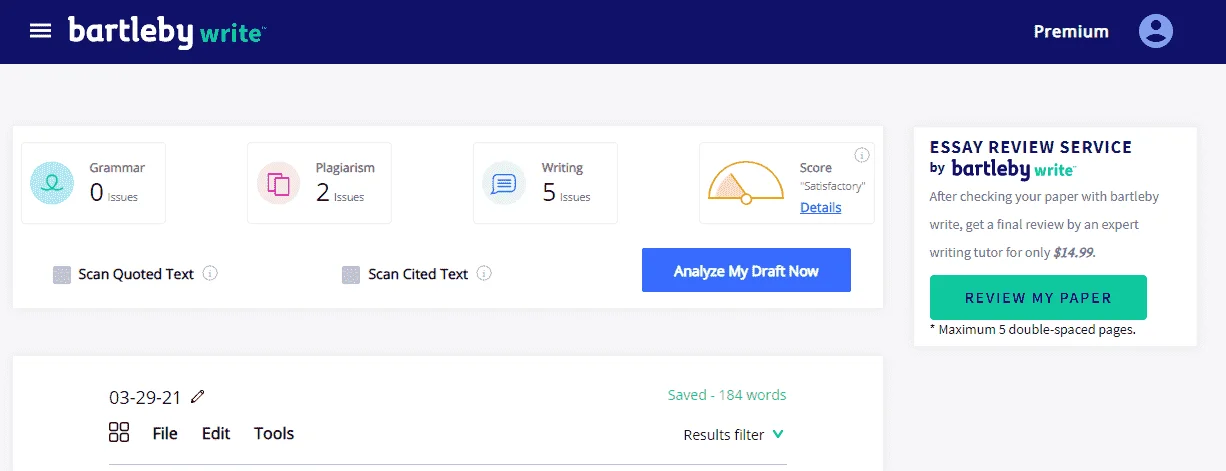The image size is (1226, 471).
Task: Click the Premium link in header
Action: point(1071,31)
